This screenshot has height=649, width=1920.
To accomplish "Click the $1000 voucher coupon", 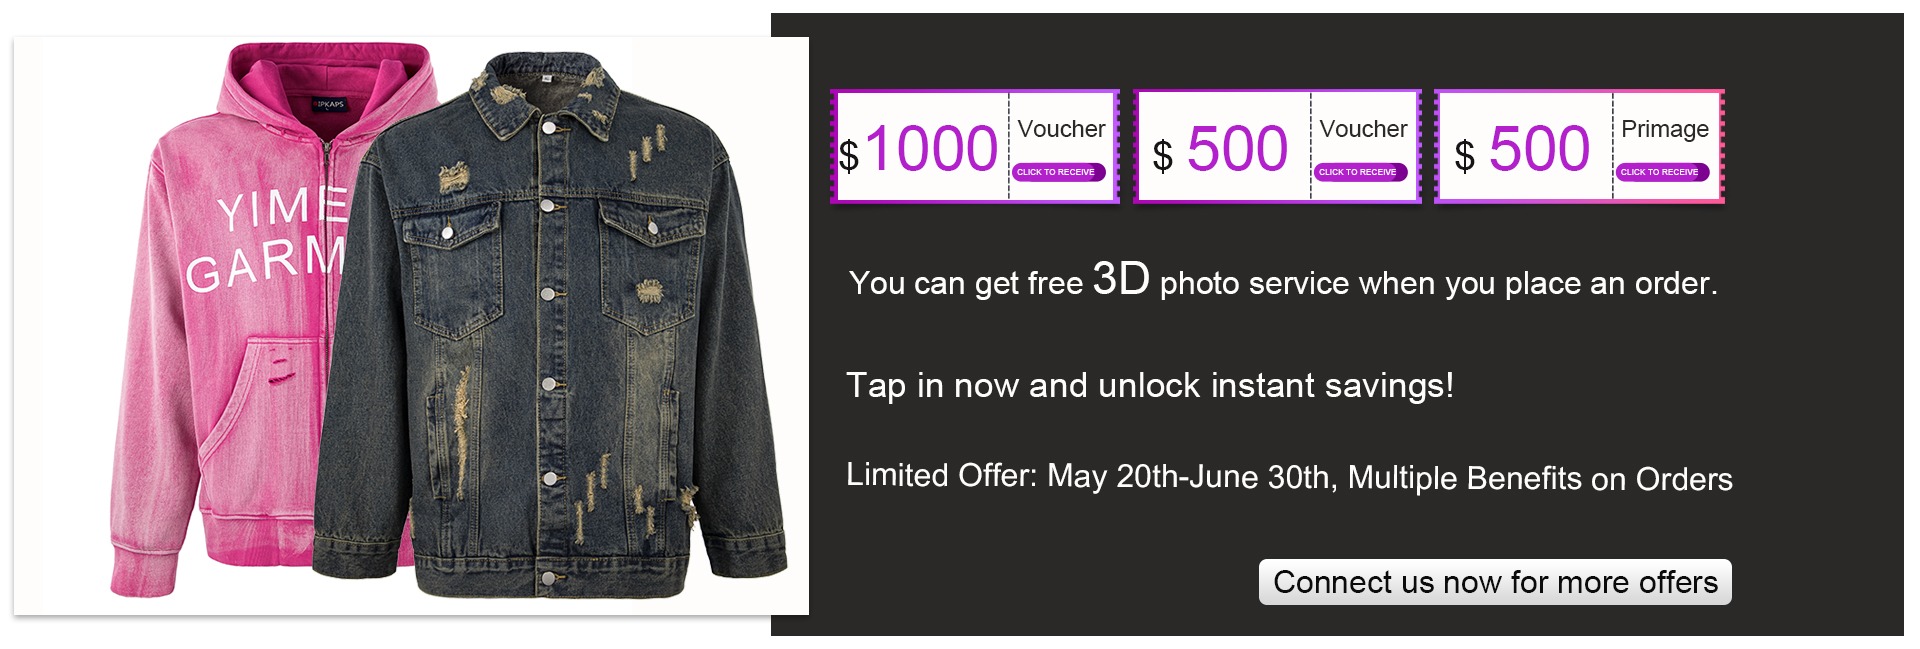I will point(975,147).
